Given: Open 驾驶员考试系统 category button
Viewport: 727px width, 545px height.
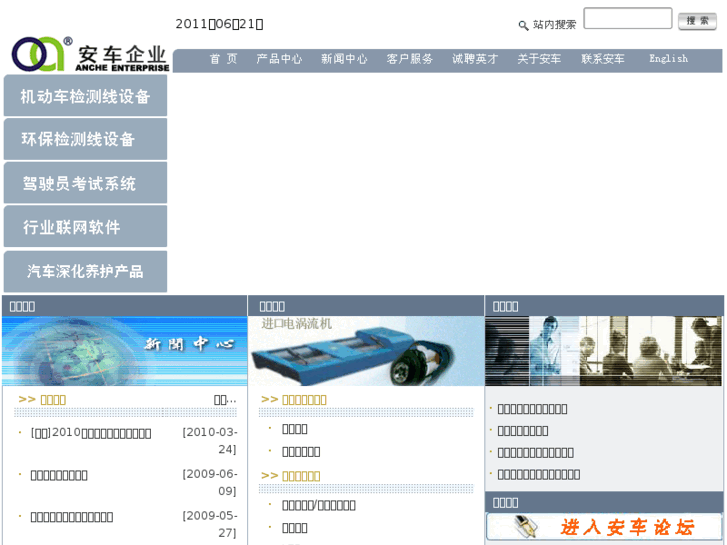Looking at the screenshot, I should click(85, 183).
